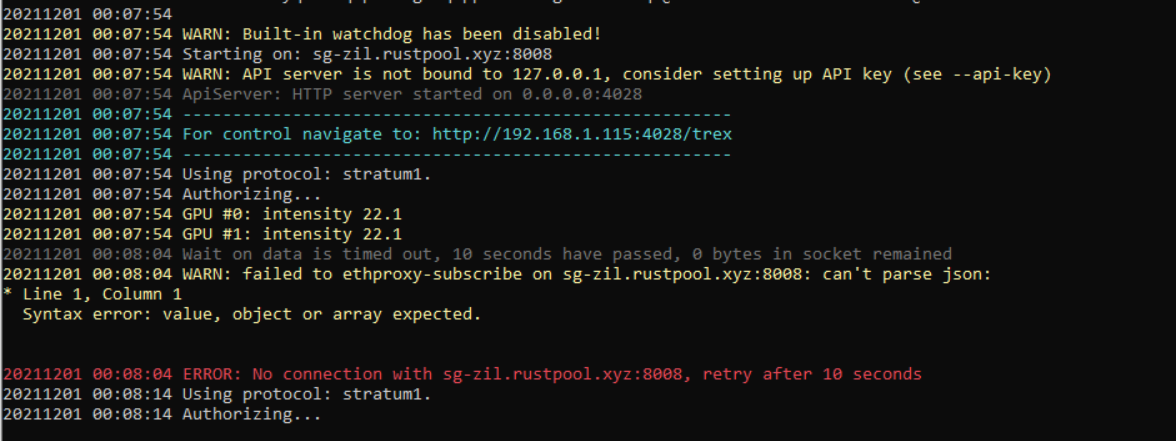Click the ApiServer HTTP server started line
The width and height of the screenshot is (1176, 441).
click(322, 94)
